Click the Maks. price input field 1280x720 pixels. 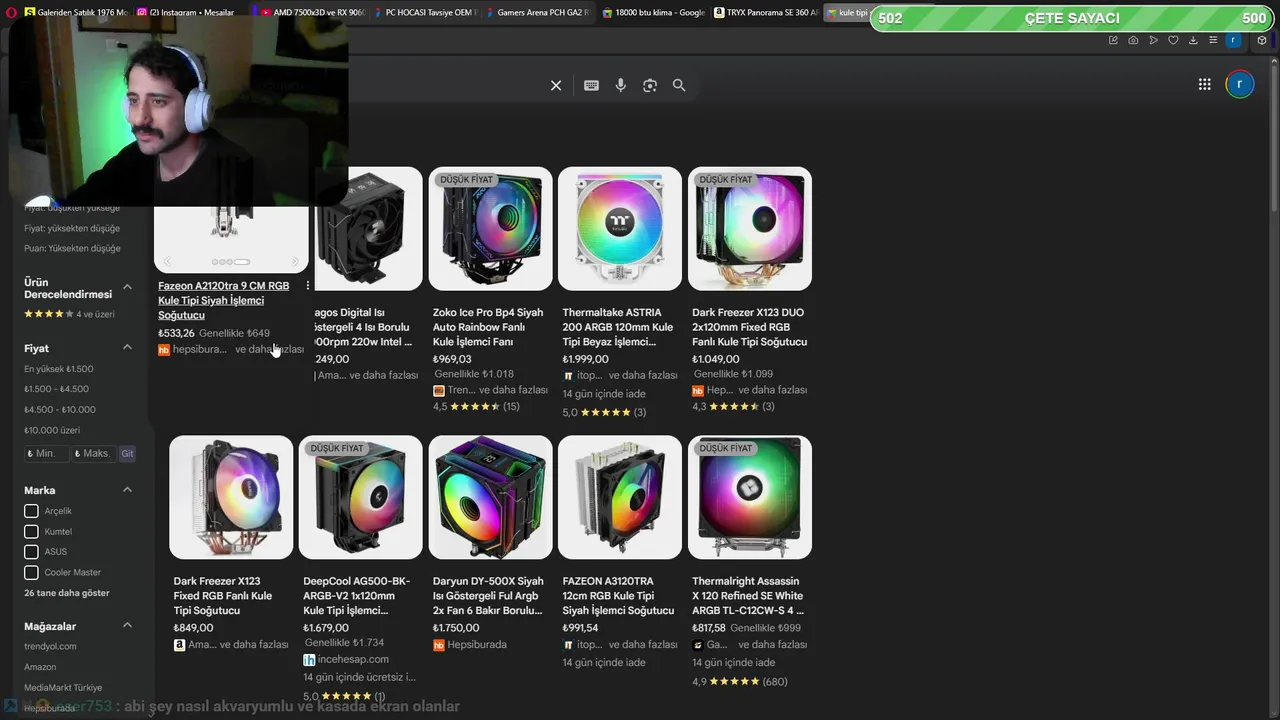tap(94, 454)
